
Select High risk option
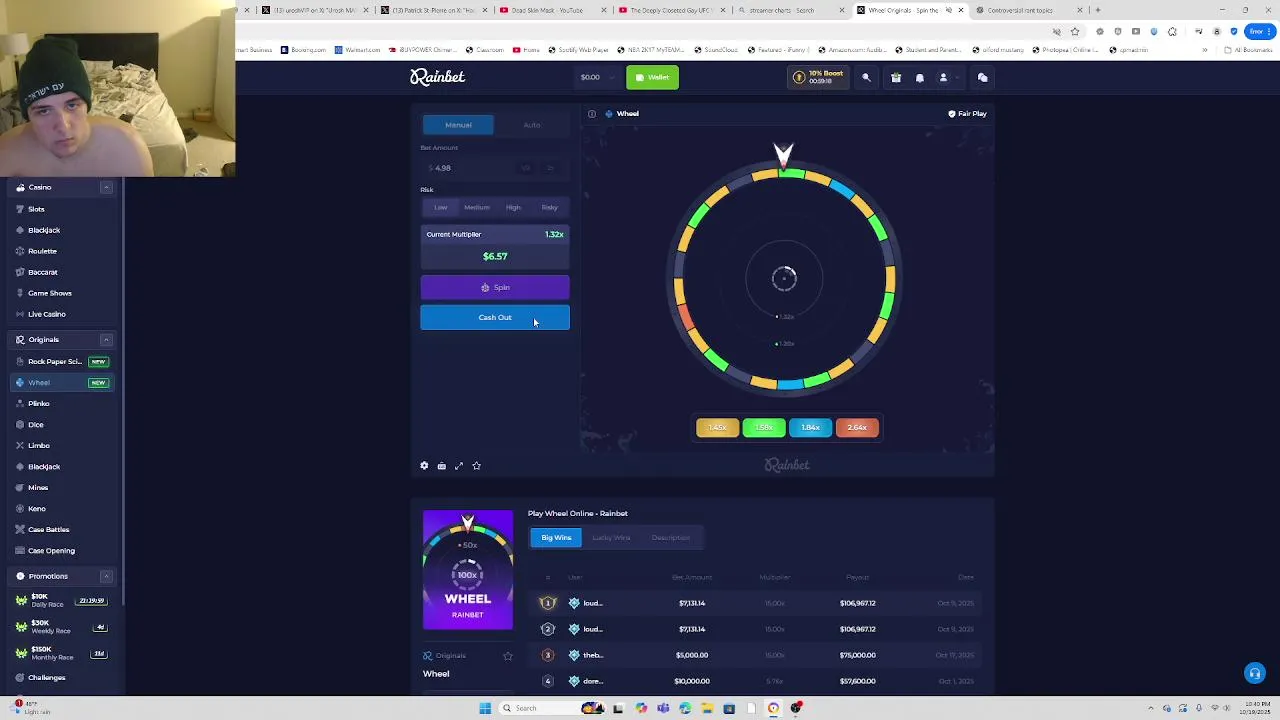click(513, 207)
